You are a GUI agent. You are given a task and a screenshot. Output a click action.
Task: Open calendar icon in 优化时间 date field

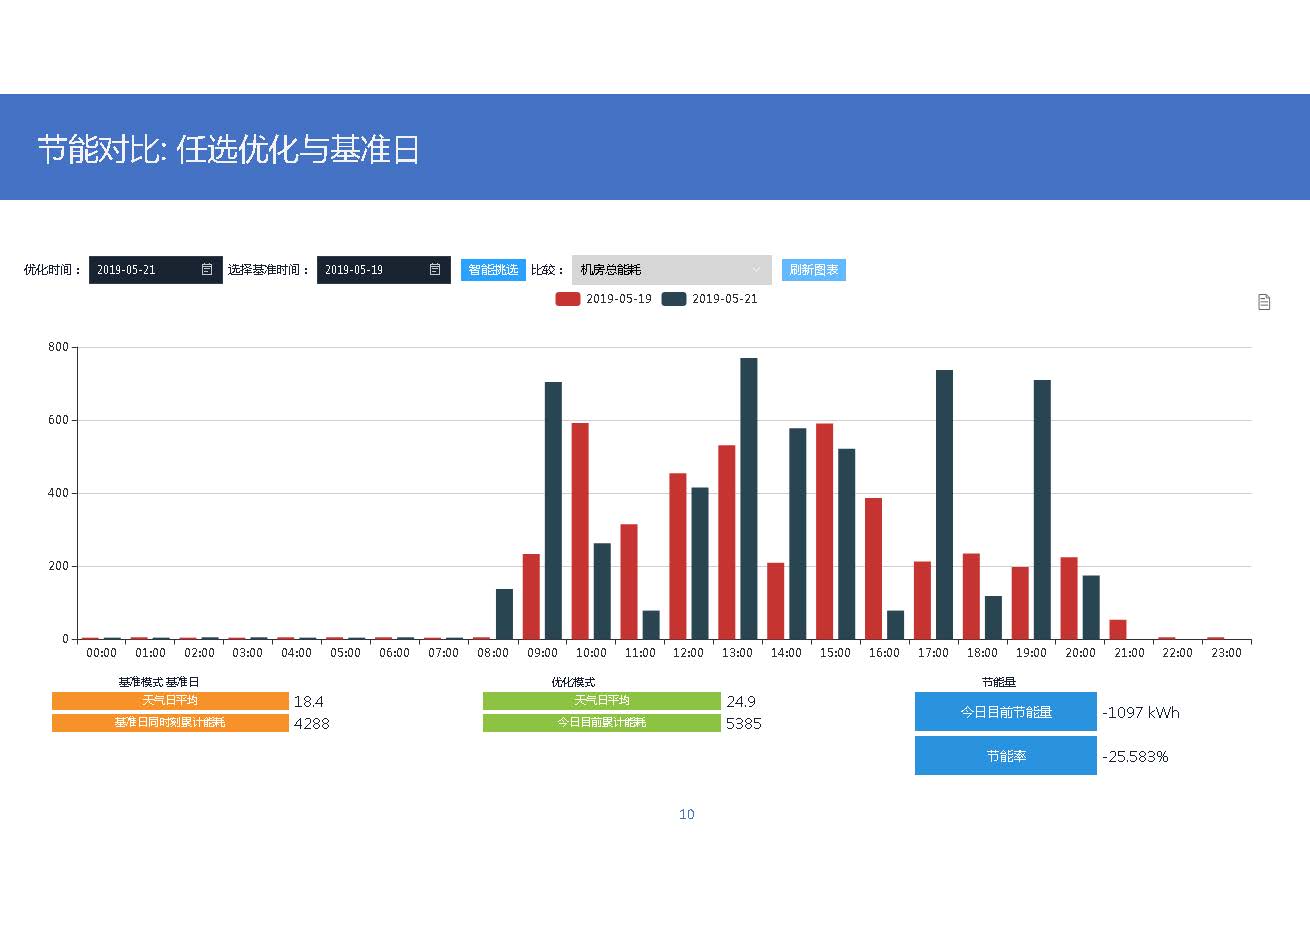coord(207,270)
